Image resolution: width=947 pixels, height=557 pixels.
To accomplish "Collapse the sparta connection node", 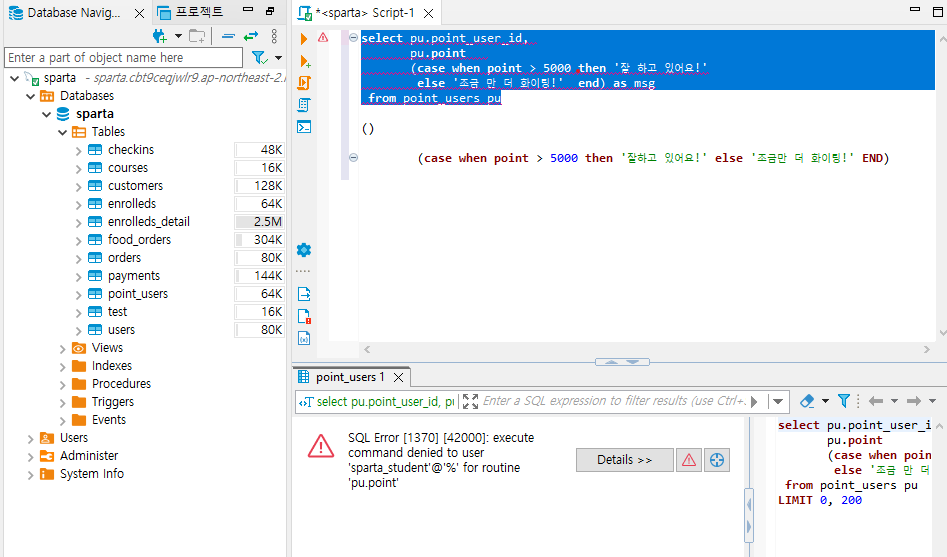I will tap(14, 78).
